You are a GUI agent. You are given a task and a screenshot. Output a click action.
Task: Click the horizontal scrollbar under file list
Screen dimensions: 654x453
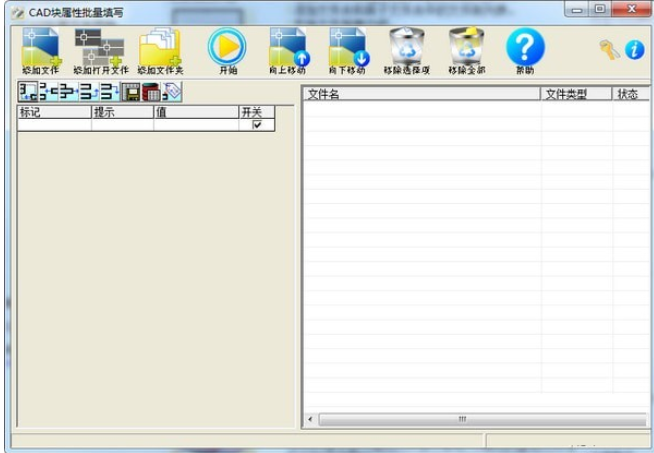pos(462,419)
